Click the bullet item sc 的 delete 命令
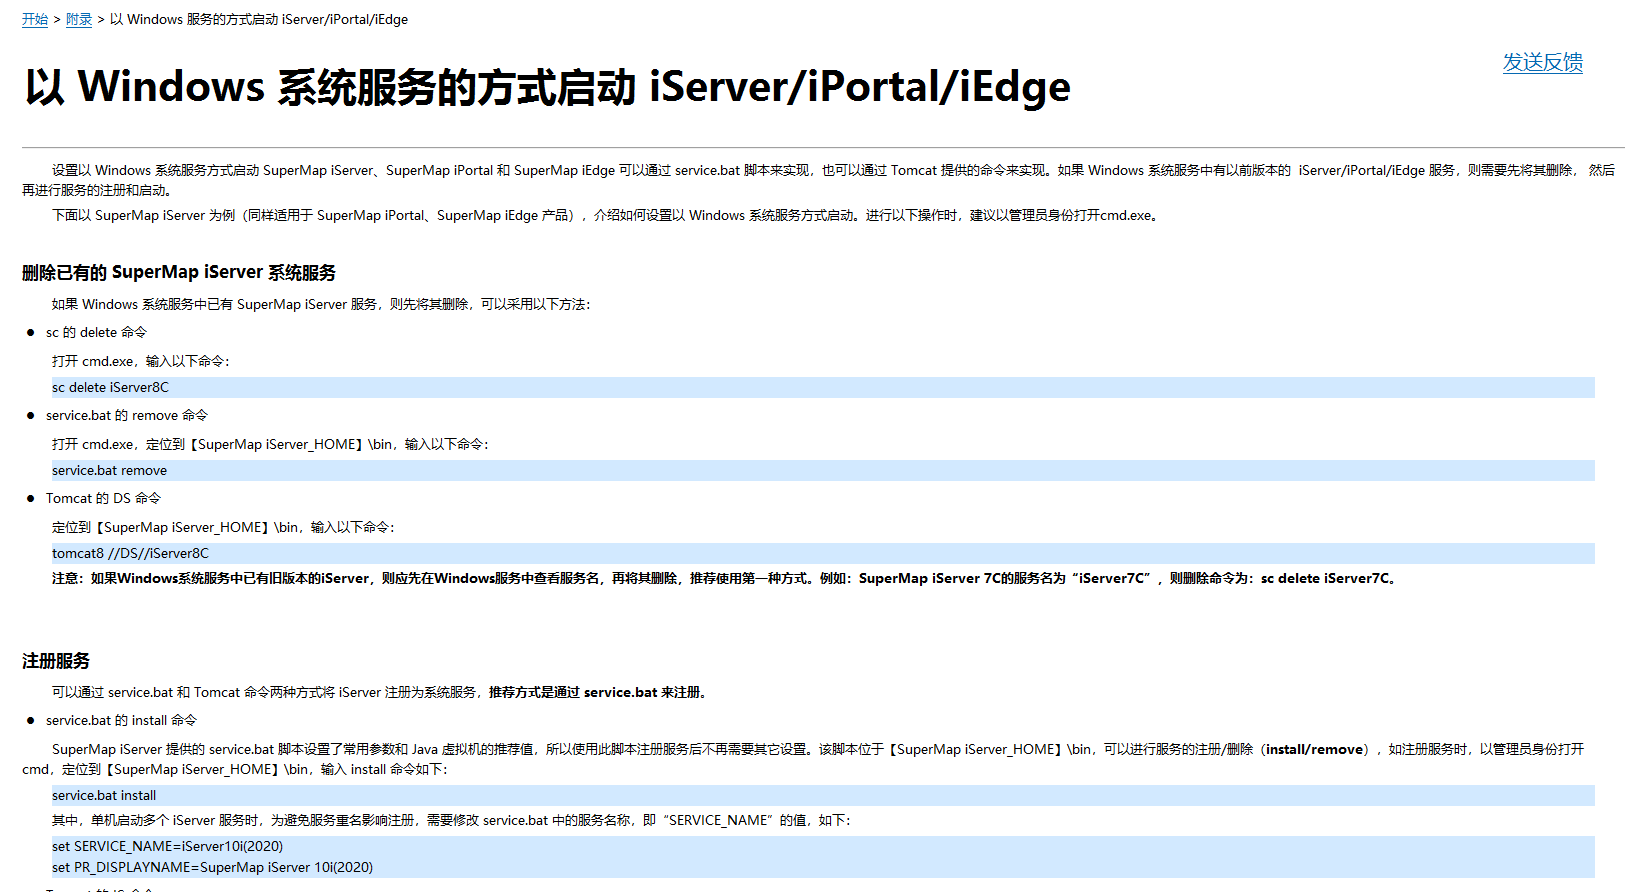The width and height of the screenshot is (1637, 892). (x=96, y=332)
